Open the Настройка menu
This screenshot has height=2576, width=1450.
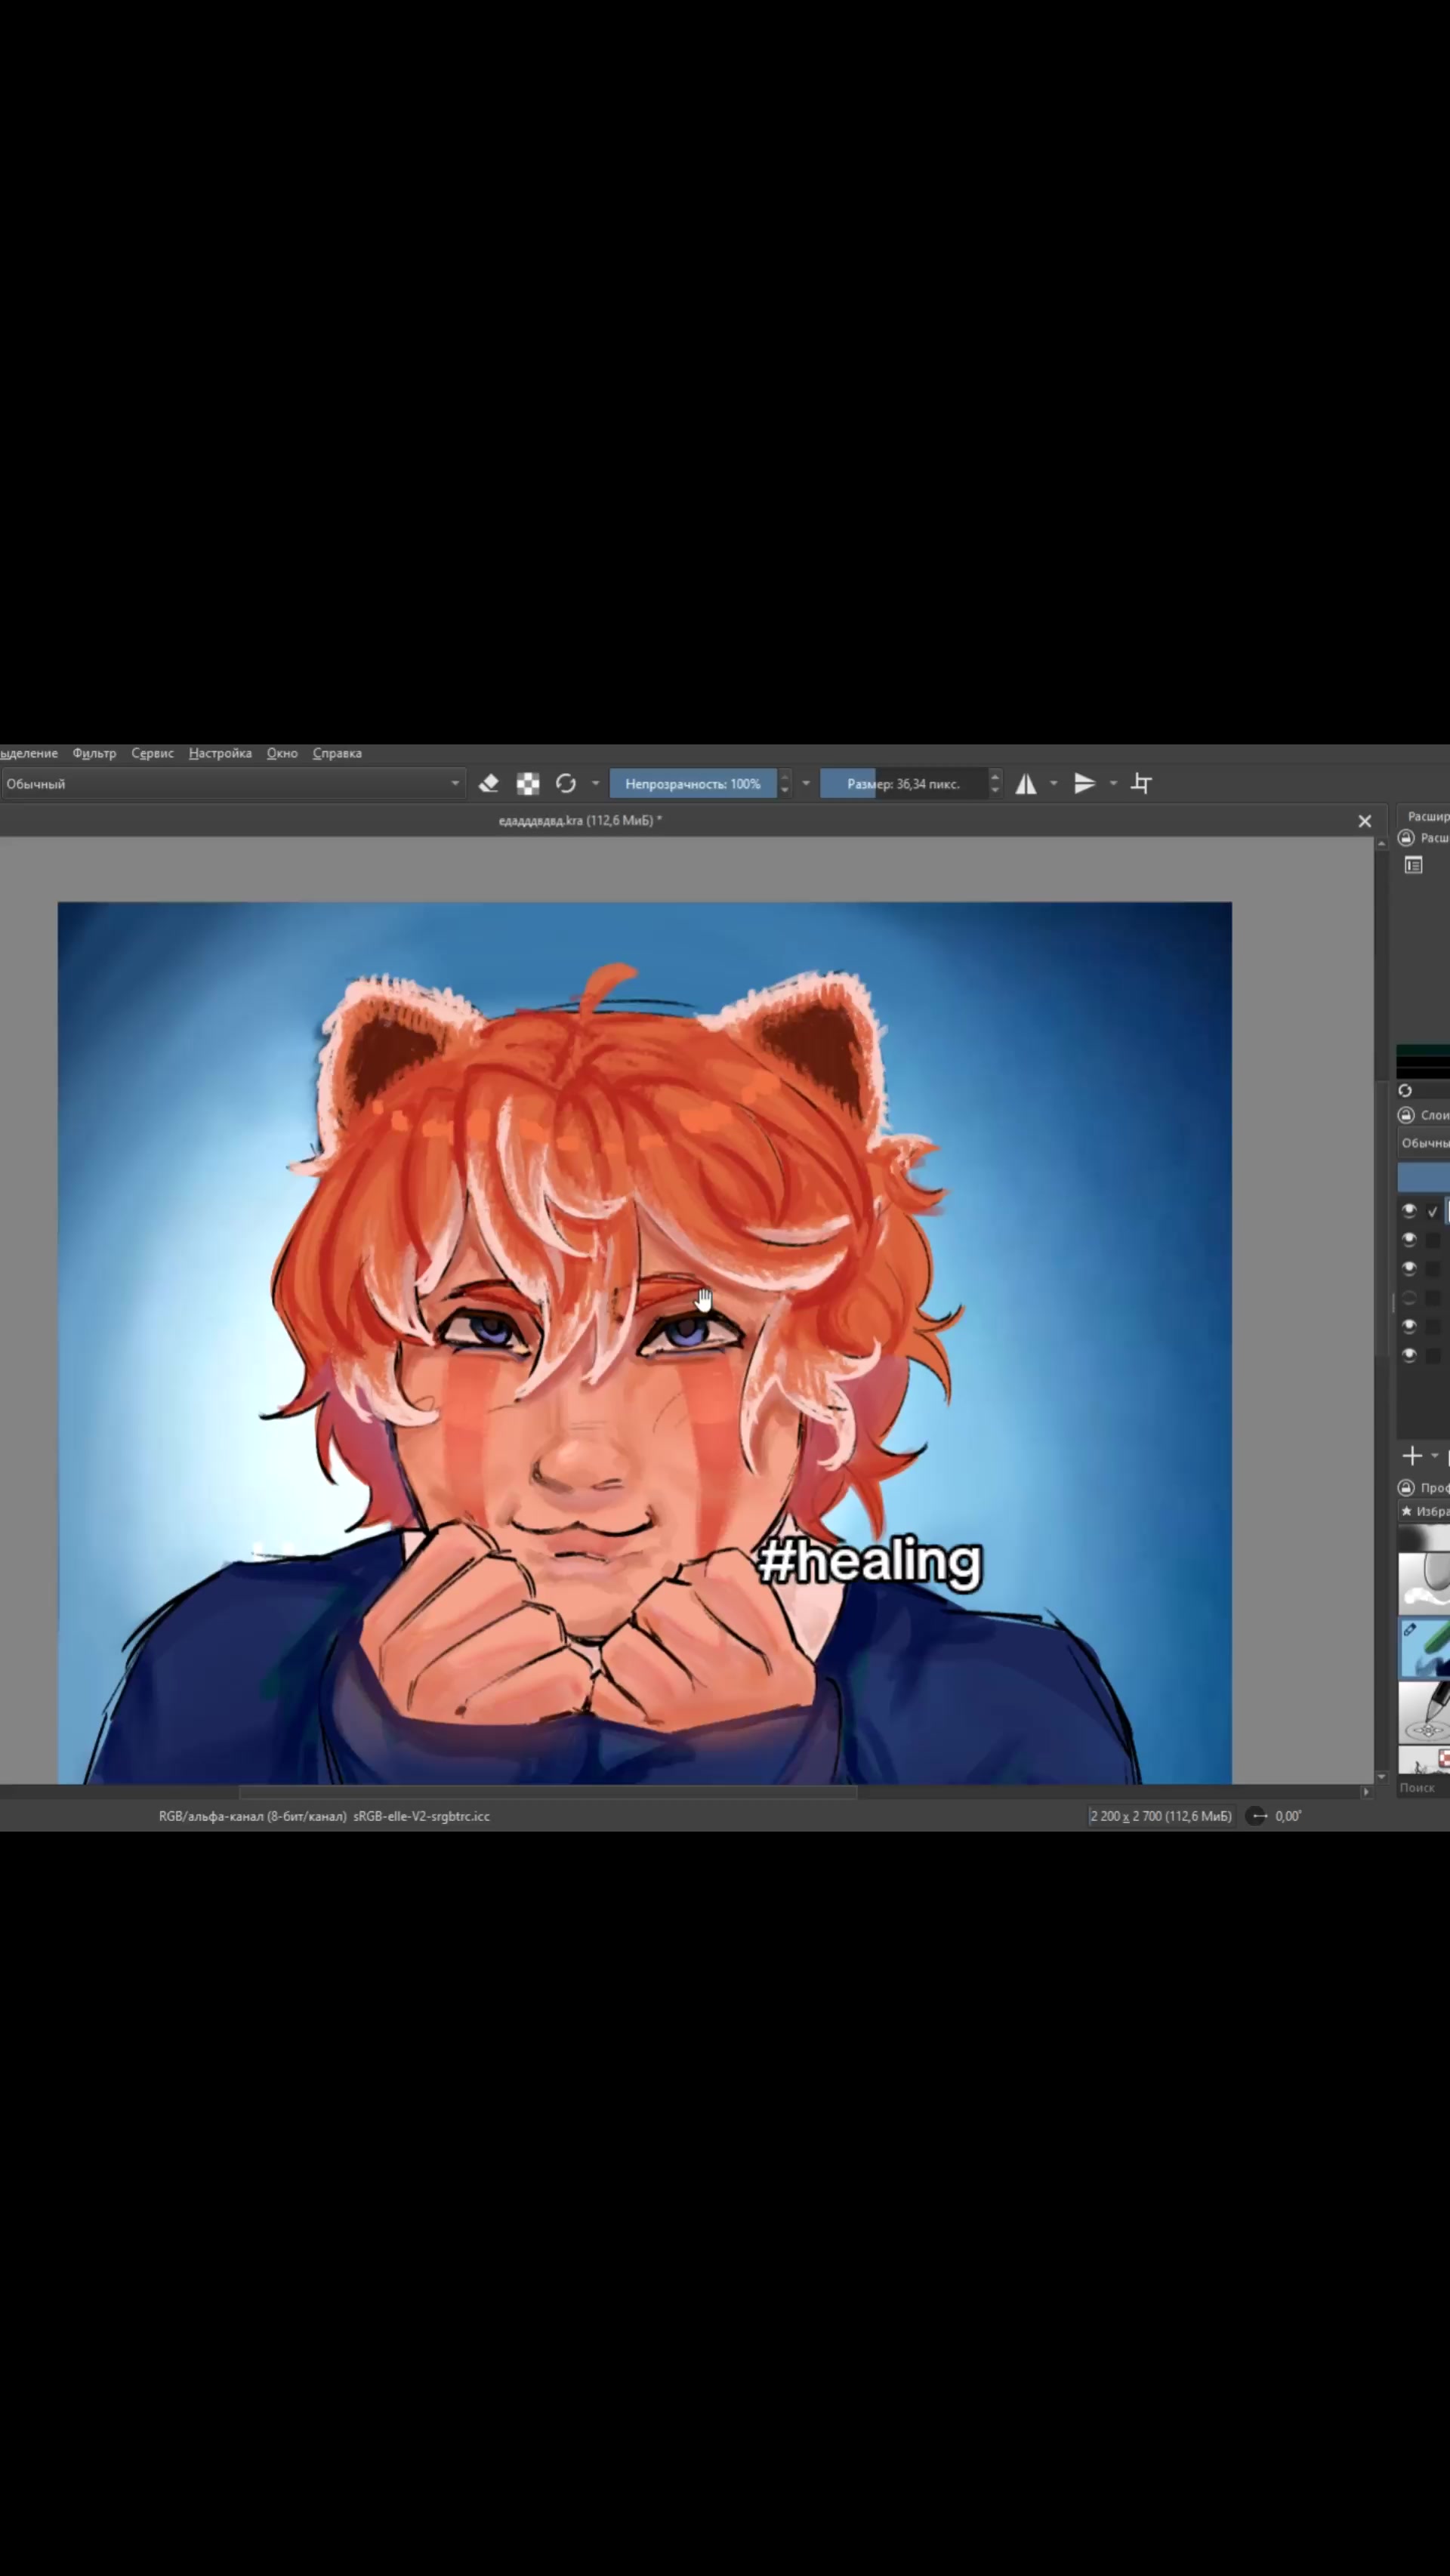[220, 754]
